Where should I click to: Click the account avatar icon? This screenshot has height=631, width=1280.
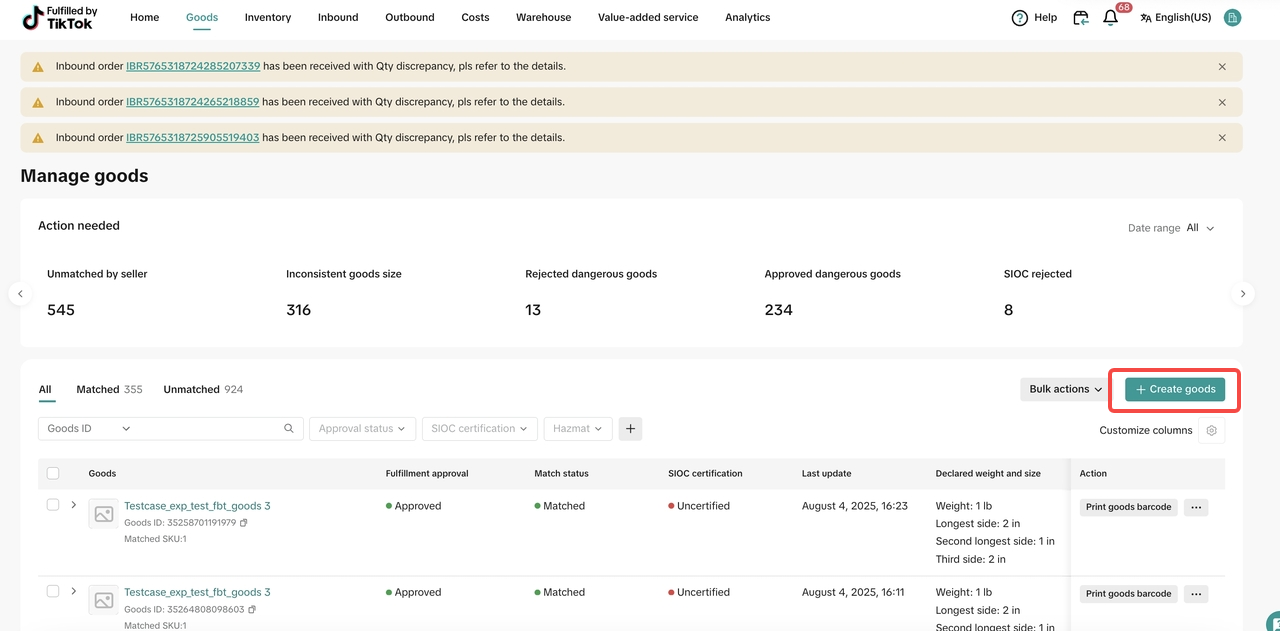tap(1232, 18)
